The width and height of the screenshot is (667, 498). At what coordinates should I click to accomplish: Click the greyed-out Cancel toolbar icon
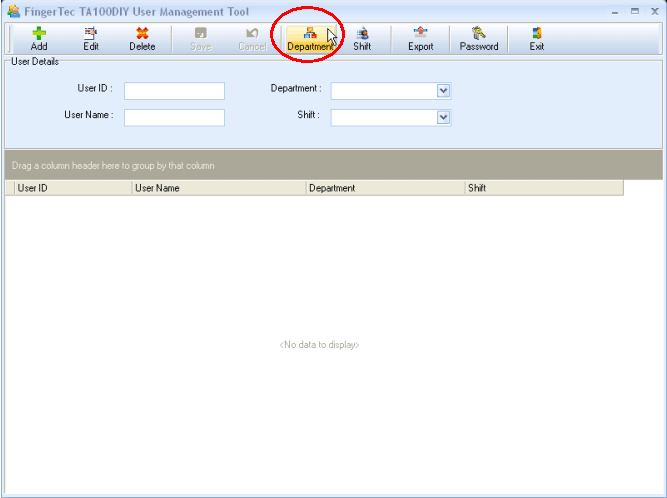[252, 39]
